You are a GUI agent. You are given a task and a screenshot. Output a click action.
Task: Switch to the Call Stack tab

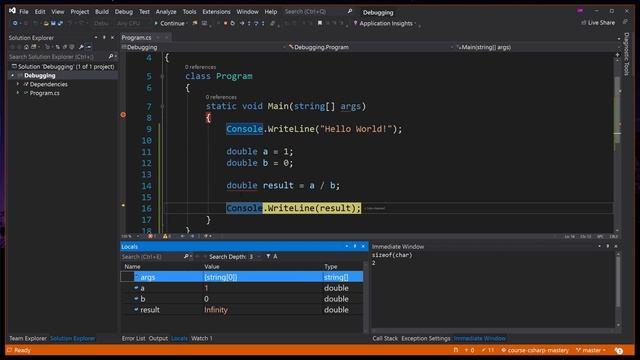(385, 338)
